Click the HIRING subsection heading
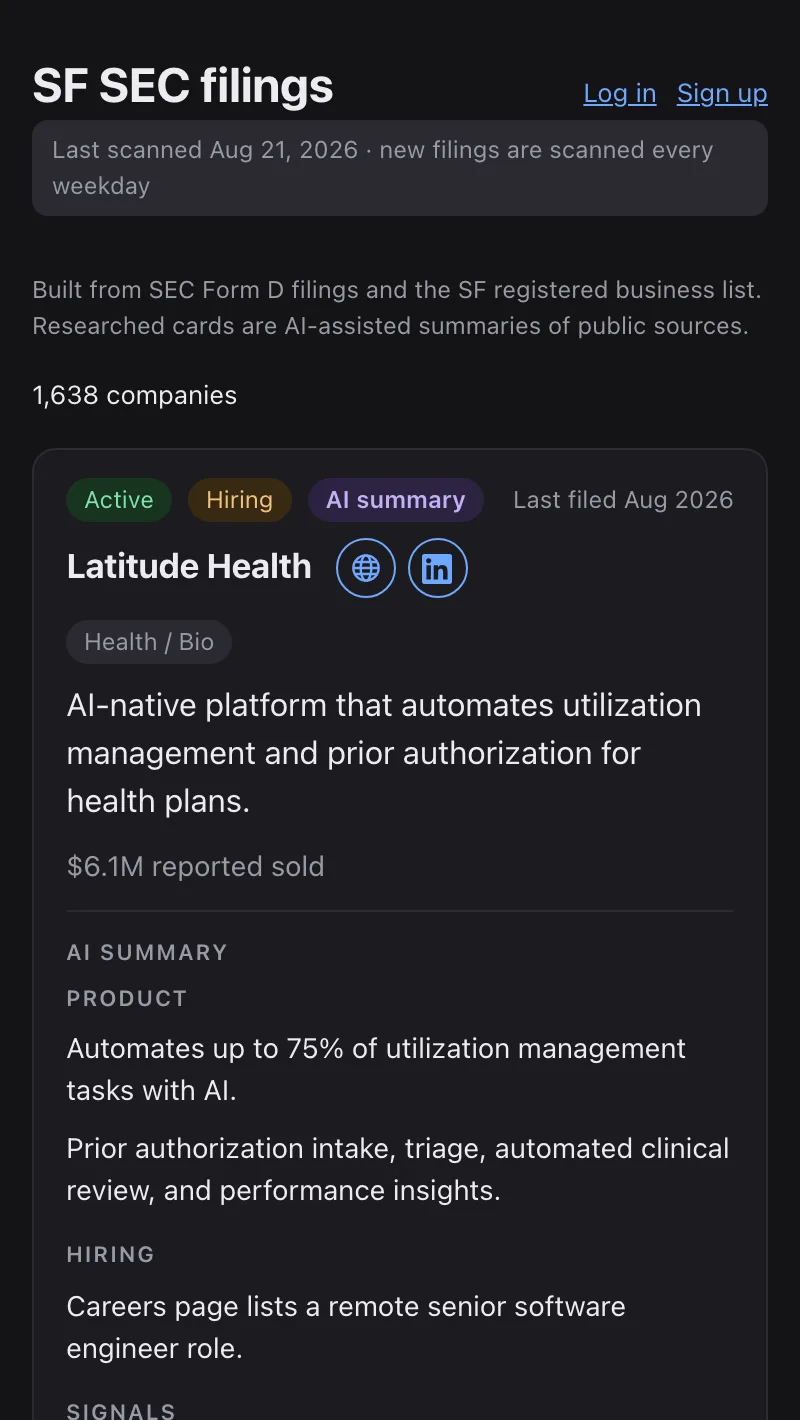 point(111,1254)
